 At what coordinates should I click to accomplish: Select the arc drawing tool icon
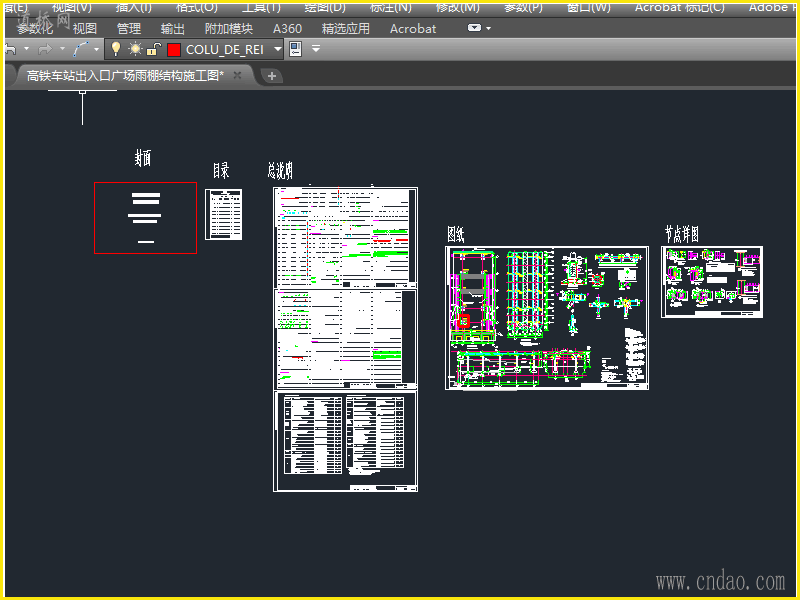tap(80, 49)
